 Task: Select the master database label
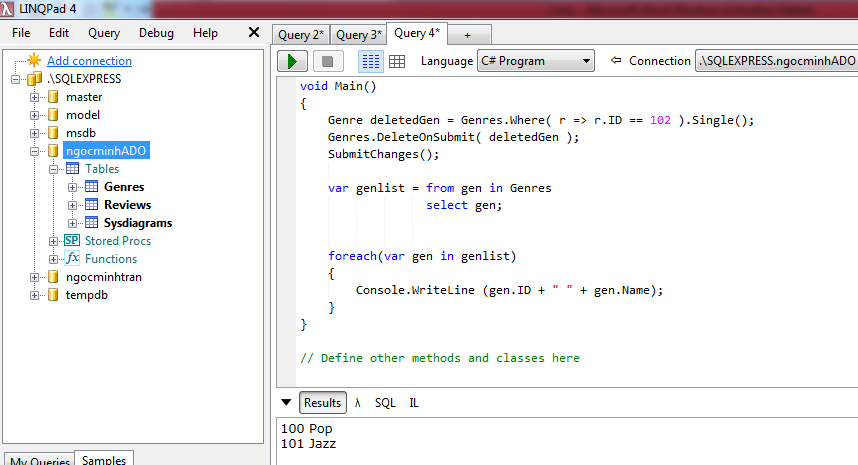[84, 97]
